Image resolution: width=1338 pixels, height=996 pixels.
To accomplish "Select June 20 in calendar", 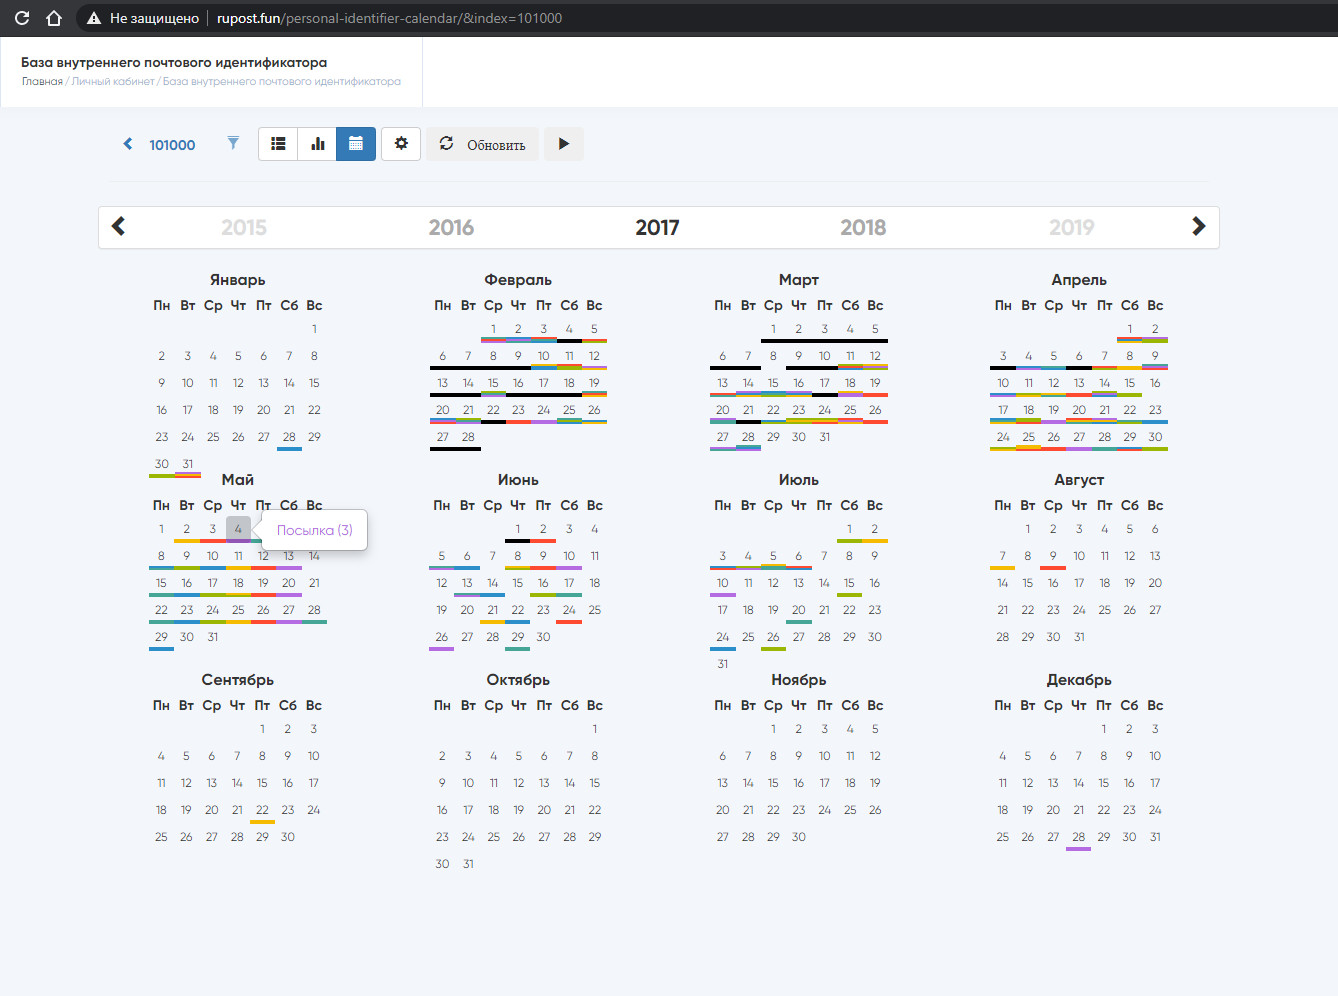I will point(467,610).
